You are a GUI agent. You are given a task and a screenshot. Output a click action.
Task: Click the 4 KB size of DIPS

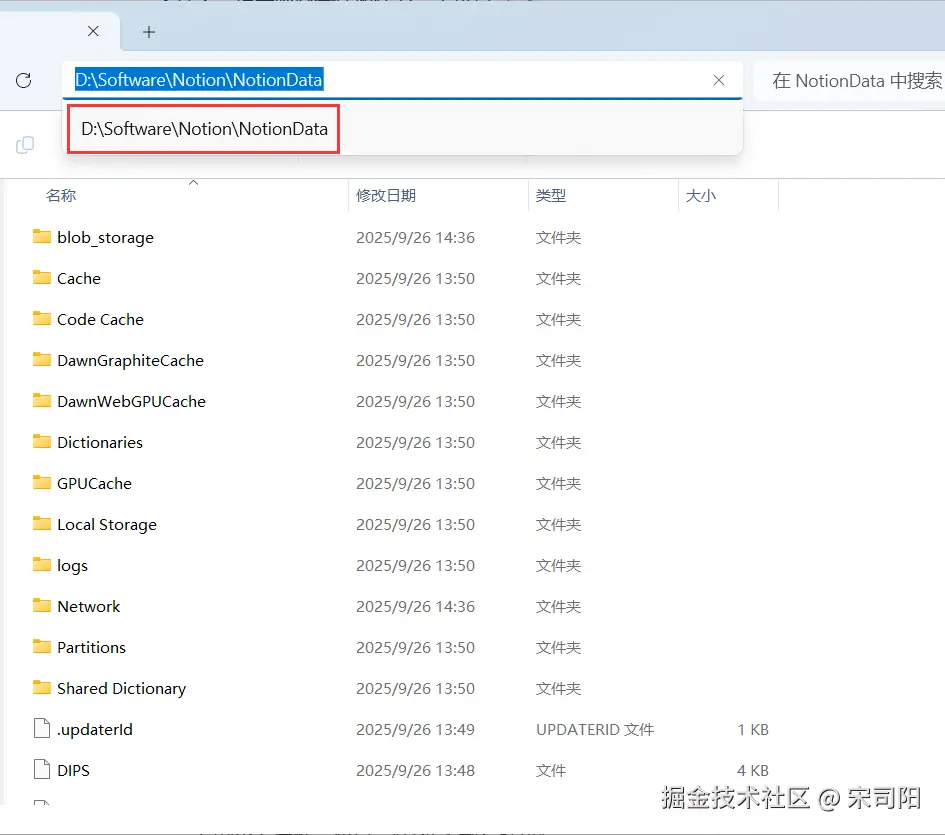pos(753,770)
